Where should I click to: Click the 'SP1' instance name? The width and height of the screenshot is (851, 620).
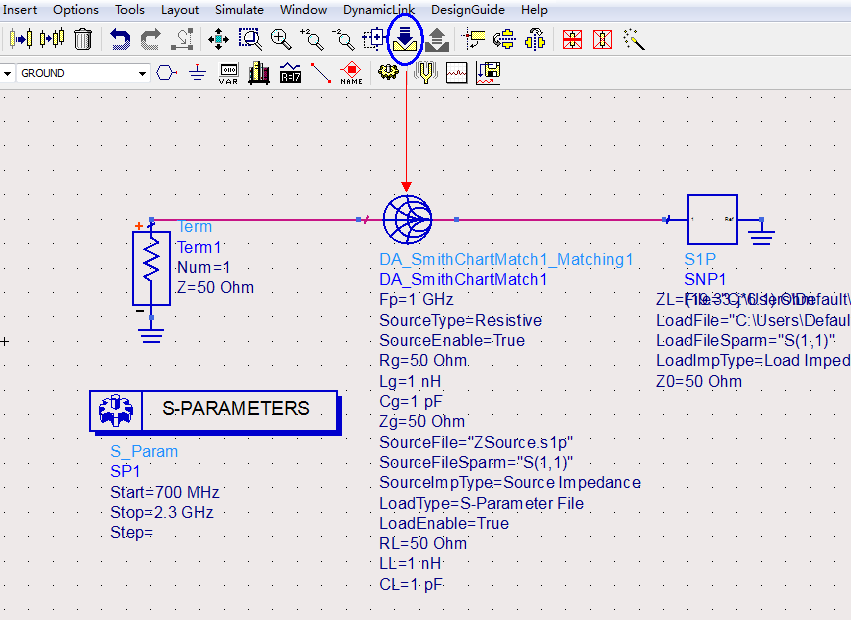pyautogui.click(x=125, y=472)
